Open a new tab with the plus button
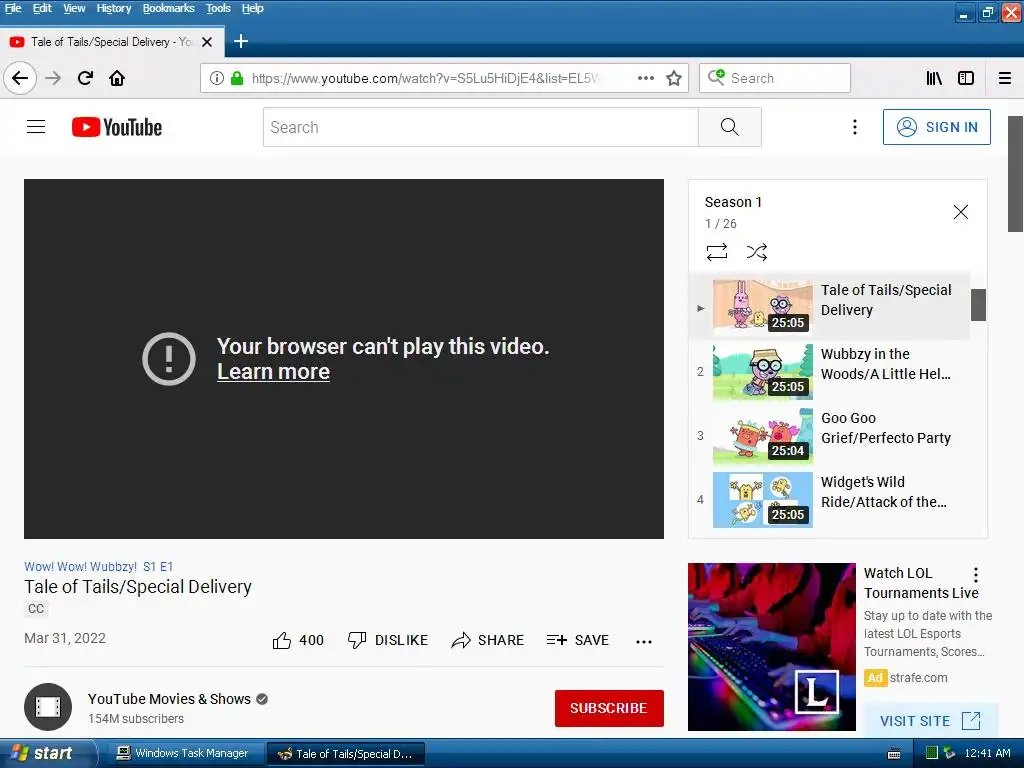1024x768 pixels. pyautogui.click(x=241, y=41)
